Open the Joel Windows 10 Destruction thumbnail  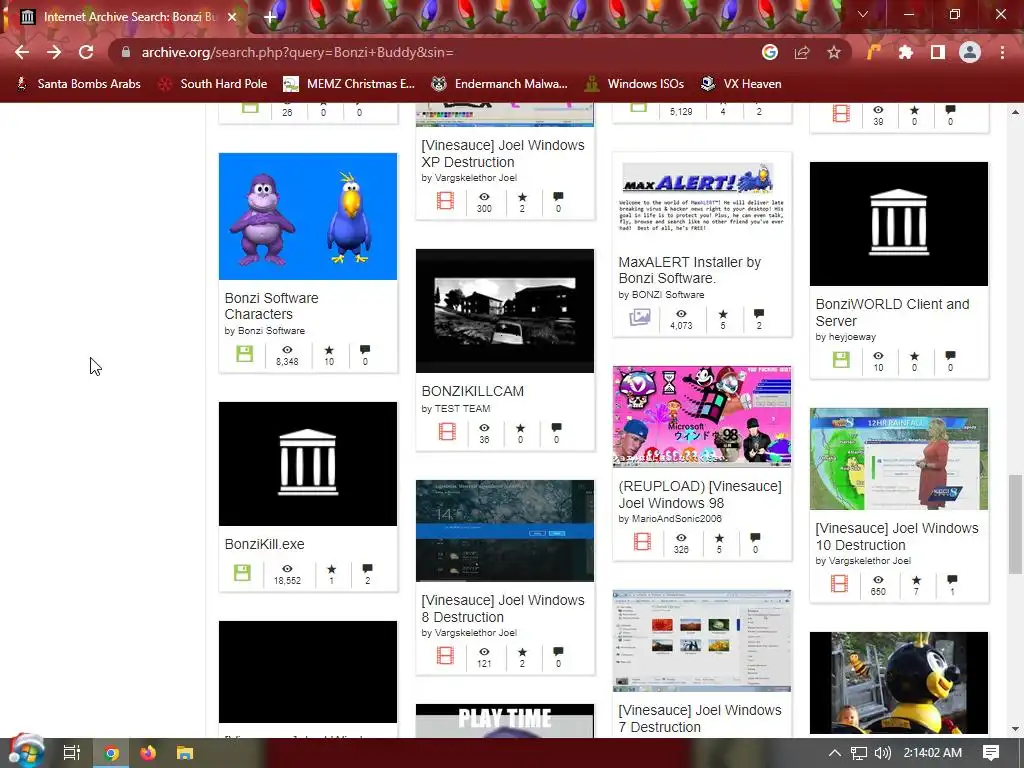(x=899, y=458)
